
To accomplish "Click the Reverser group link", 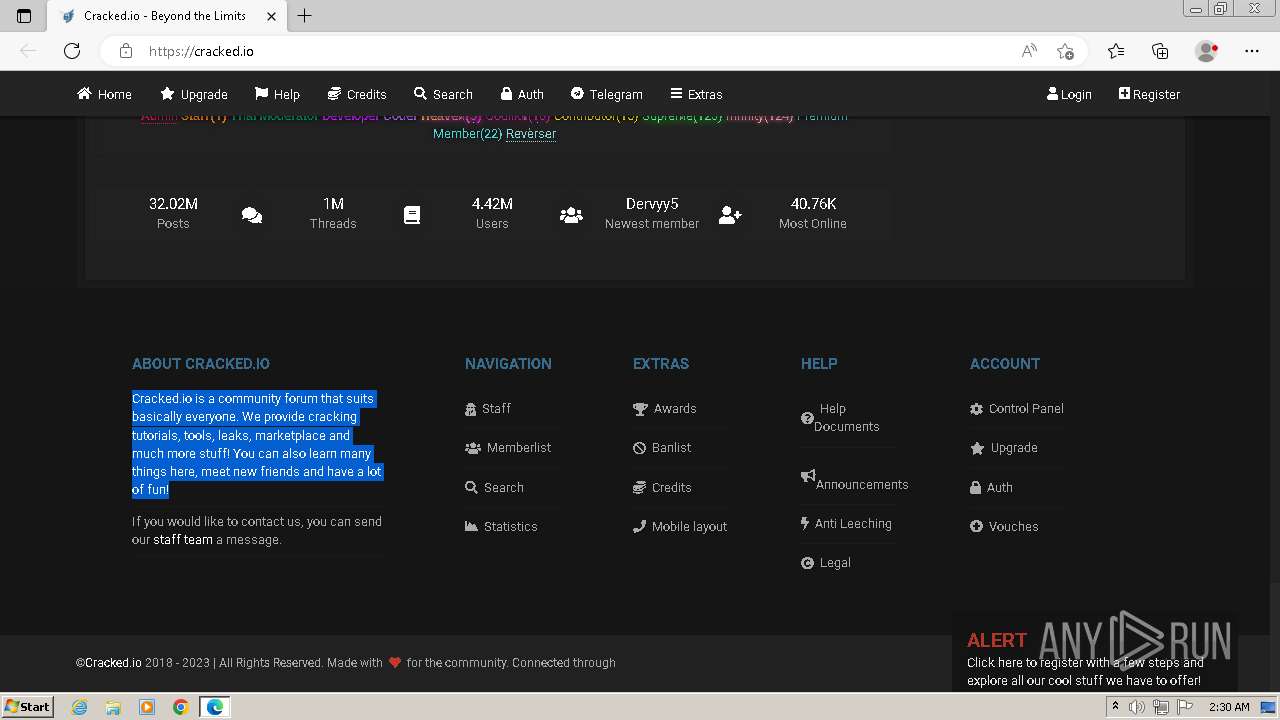I will (x=531, y=134).
